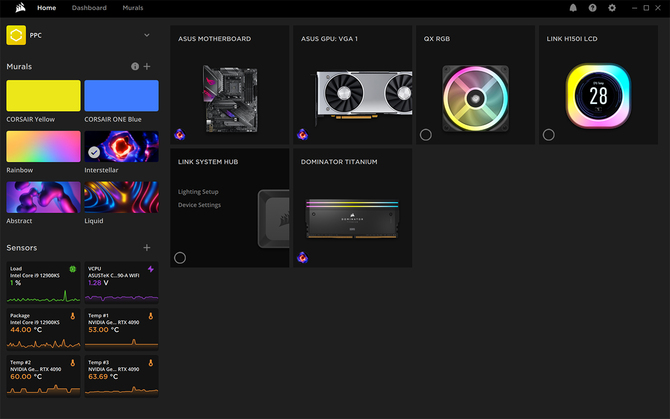Click thermometer icon on Temp #2 sensor
This screenshot has height=419, width=670.
pos(73,363)
